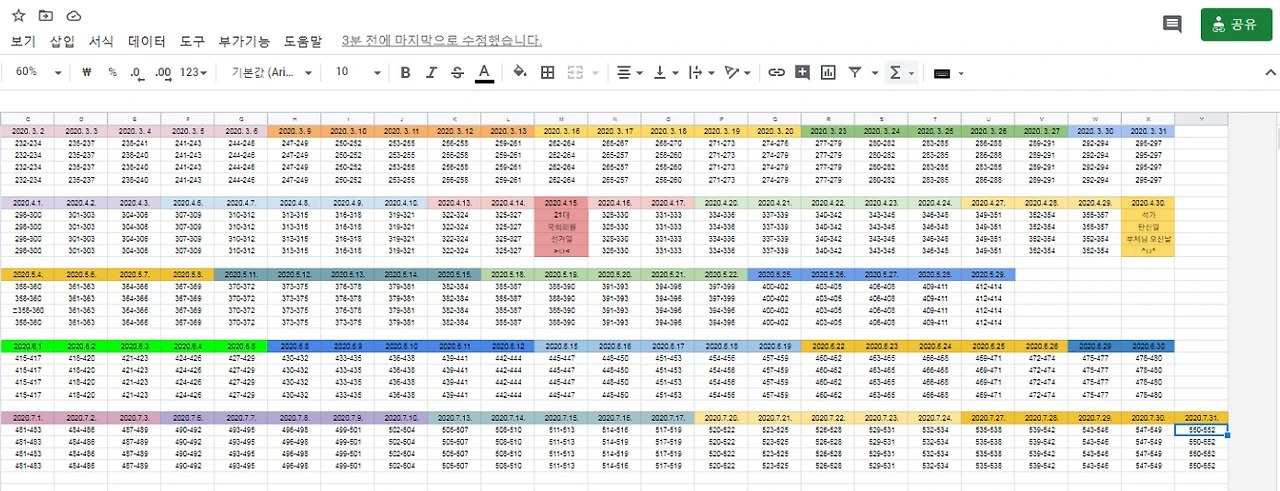Open the last-edit link reading 3분 전에 마지막으로 수정했습니다

pyautogui.click(x=442, y=41)
